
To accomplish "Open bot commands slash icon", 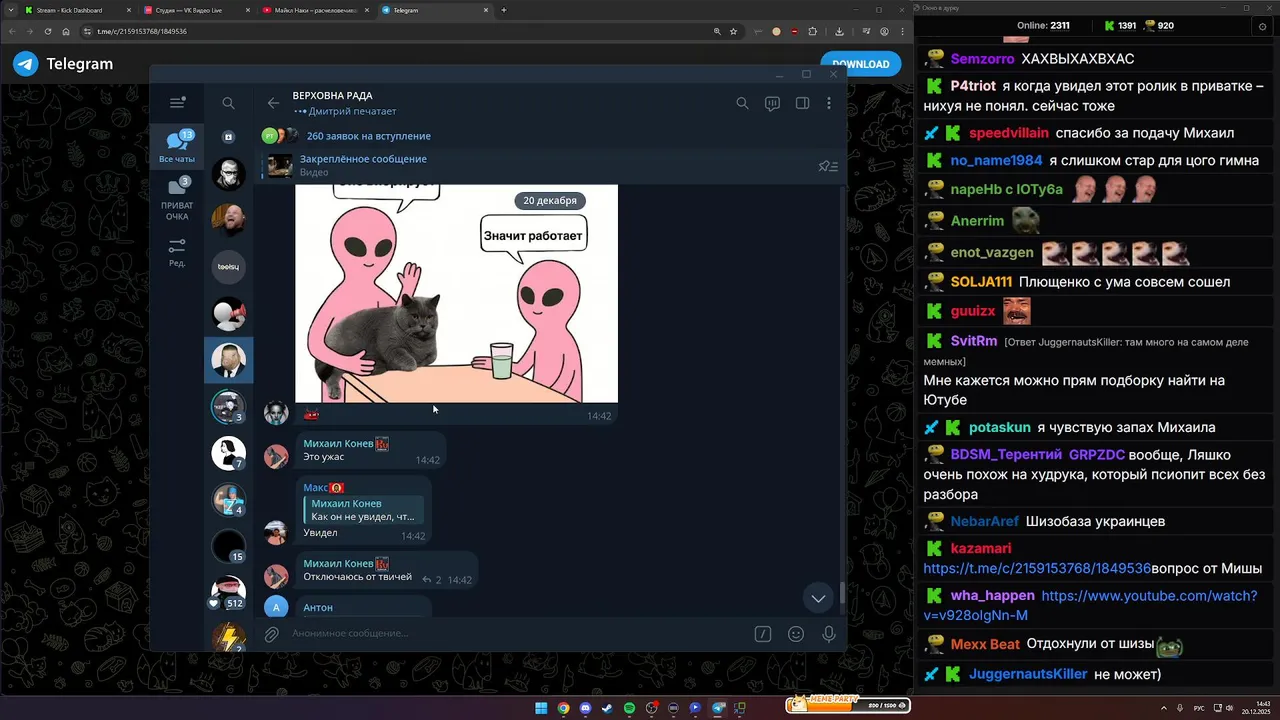I will (x=763, y=634).
